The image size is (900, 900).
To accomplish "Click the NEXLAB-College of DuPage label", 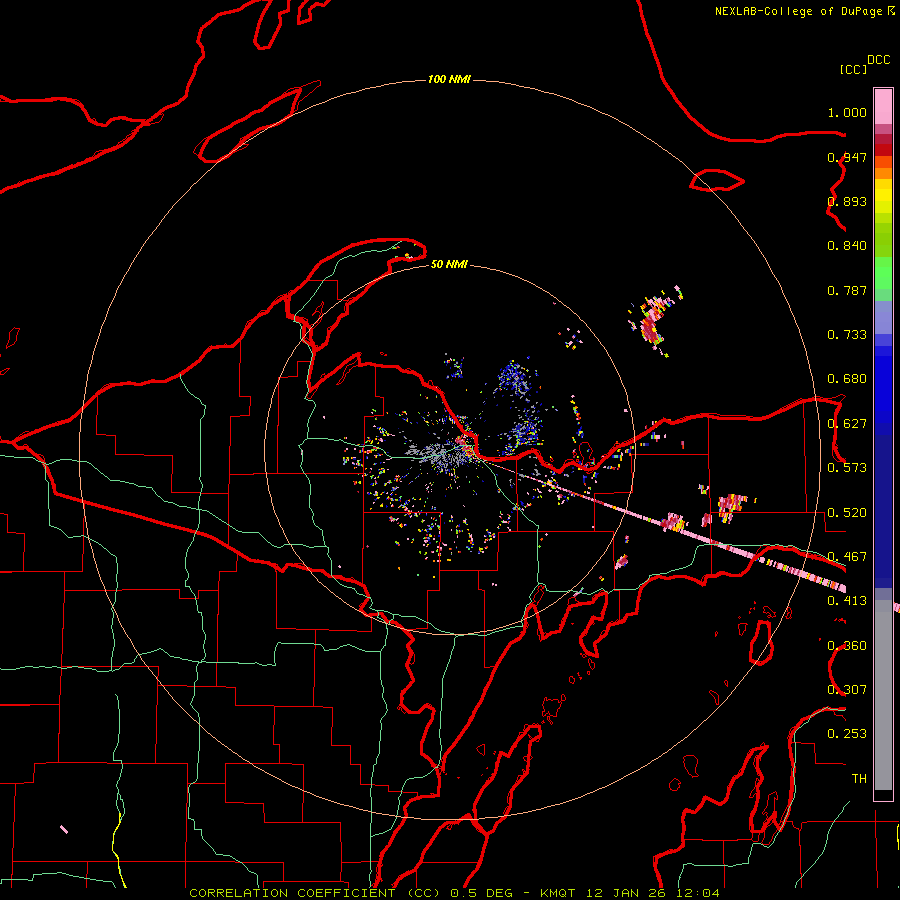I will pyautogui.click(x=798, y=11).
